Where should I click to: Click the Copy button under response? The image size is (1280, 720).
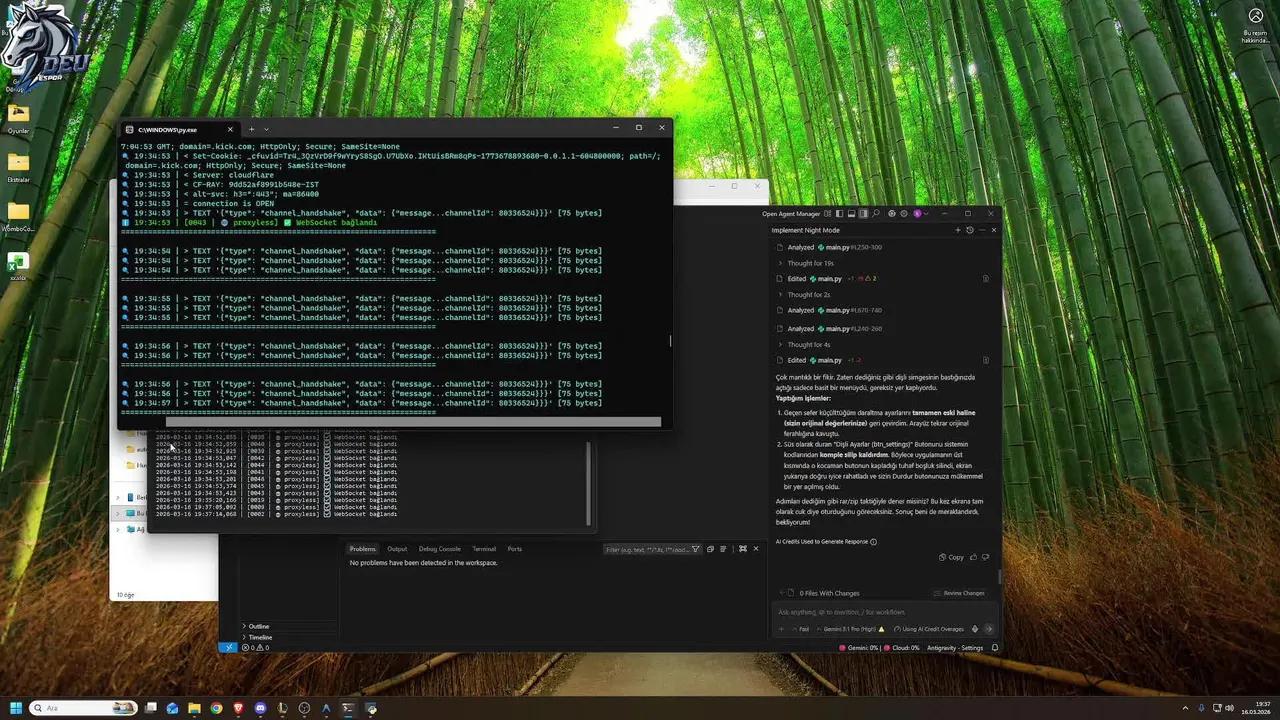tap(951, 557)
